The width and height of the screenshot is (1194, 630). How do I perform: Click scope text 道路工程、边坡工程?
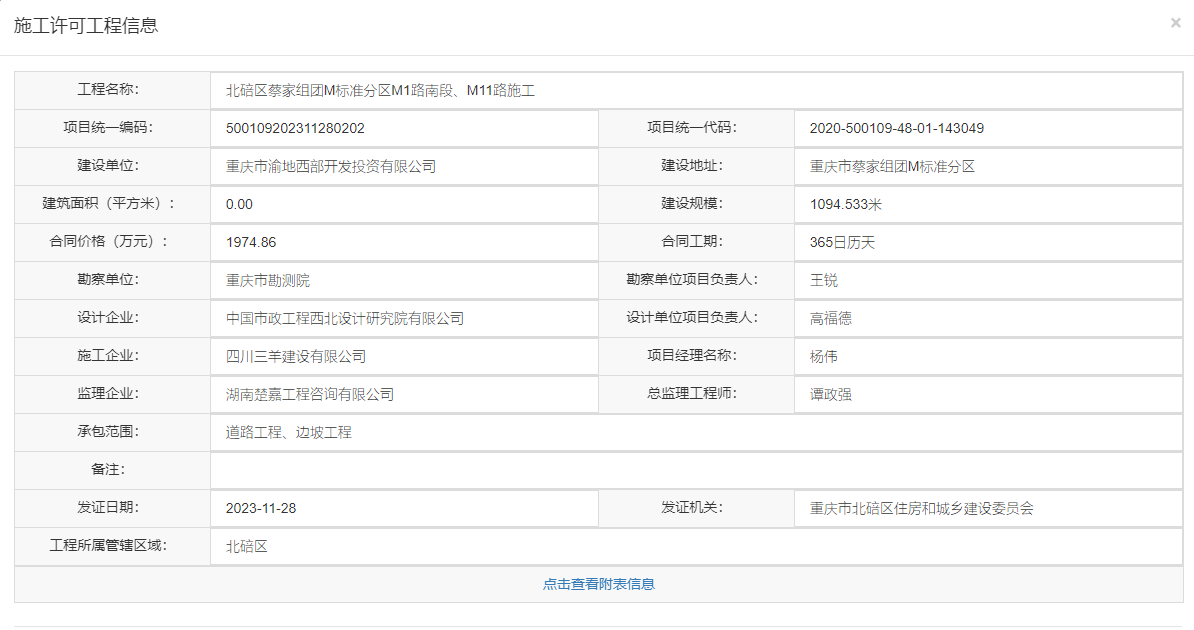[x=289, y=433]
